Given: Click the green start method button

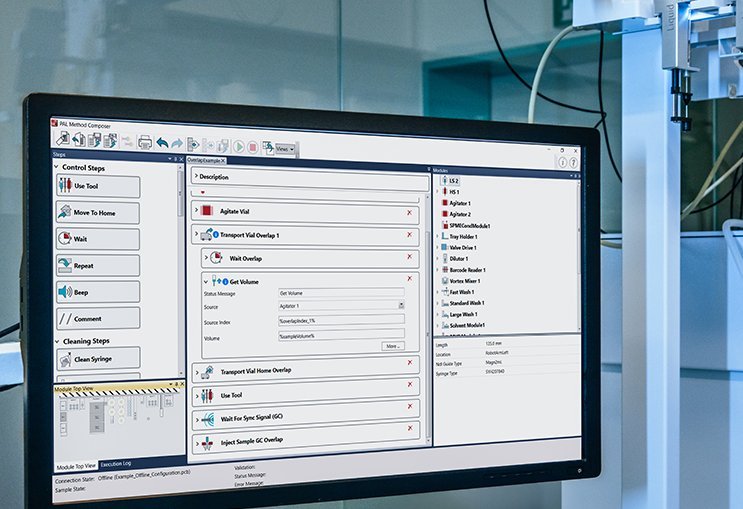Looking at the screenshot, I should [239, 147].
